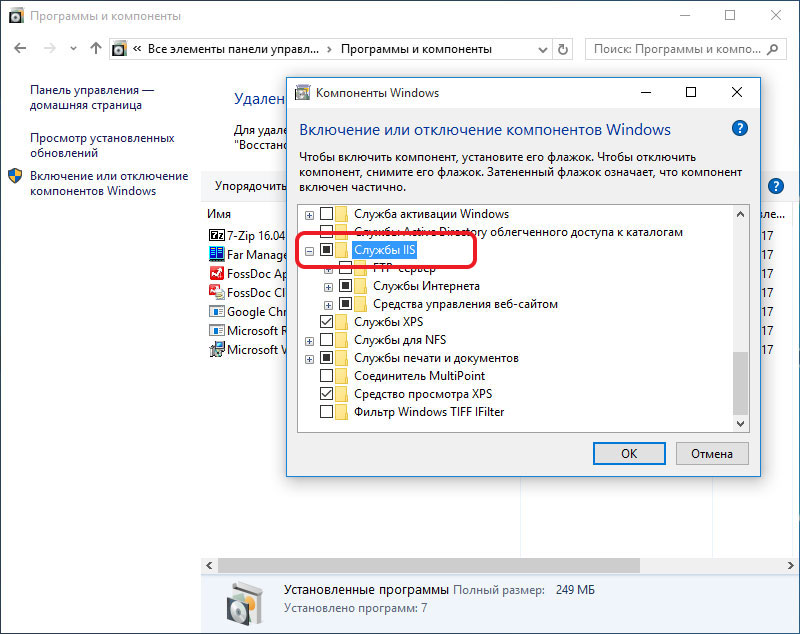Viewport: 800px width, 634px height.
Task: Click folder icon of Службы XPS
Action: [x=342, y=321]
